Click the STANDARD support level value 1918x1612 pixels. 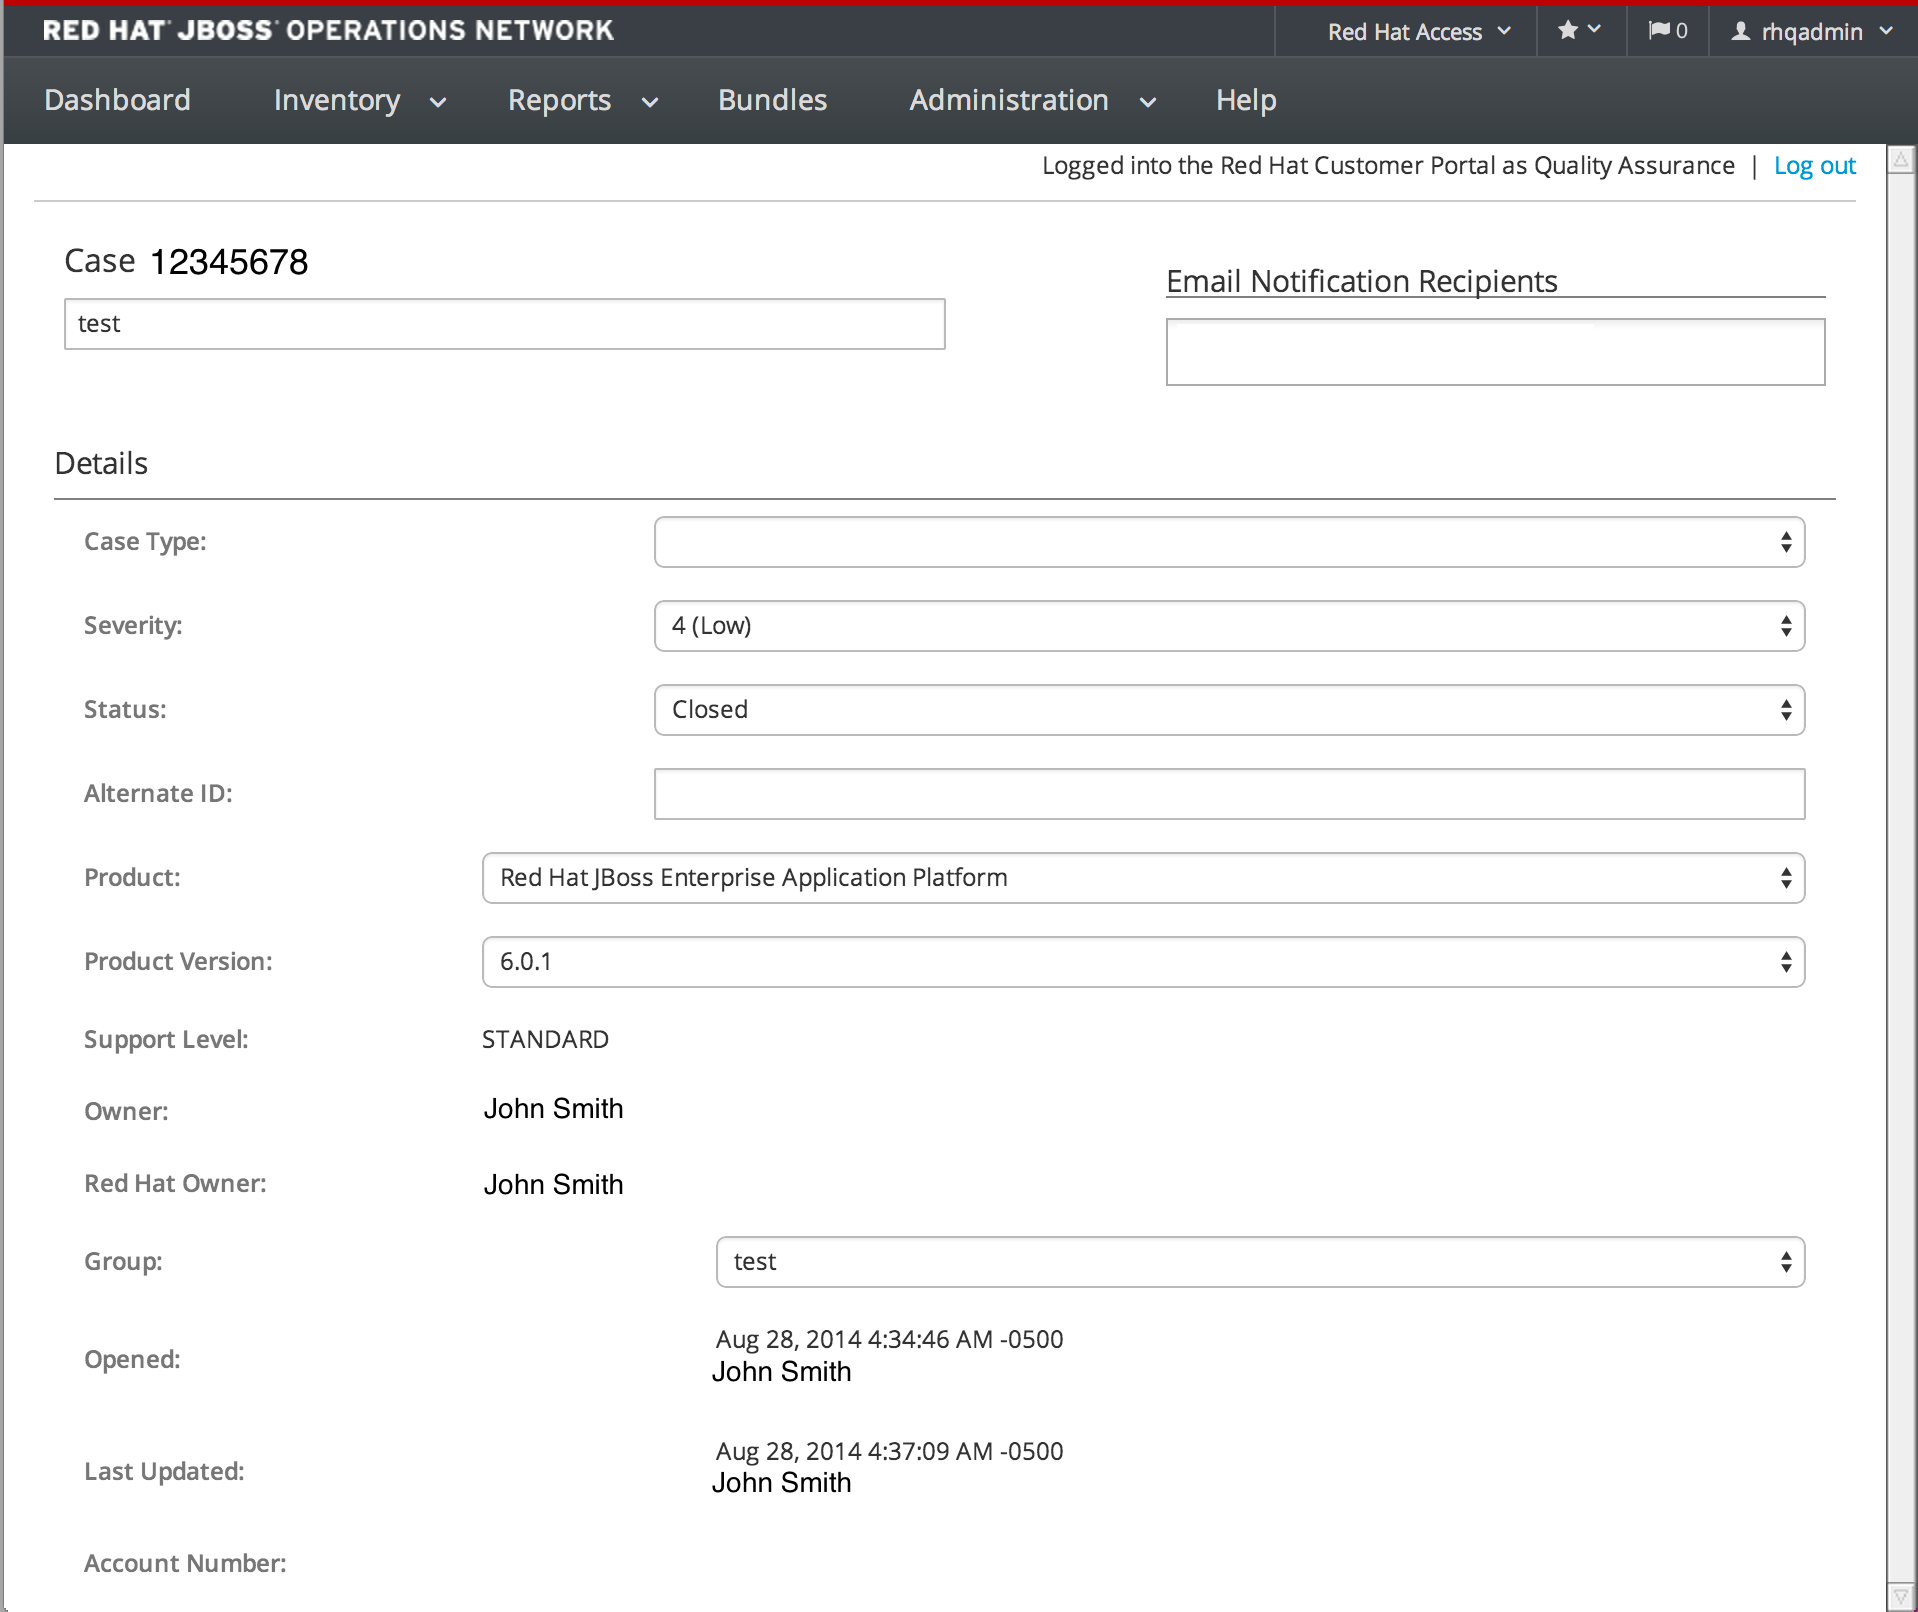point(545,1040)
